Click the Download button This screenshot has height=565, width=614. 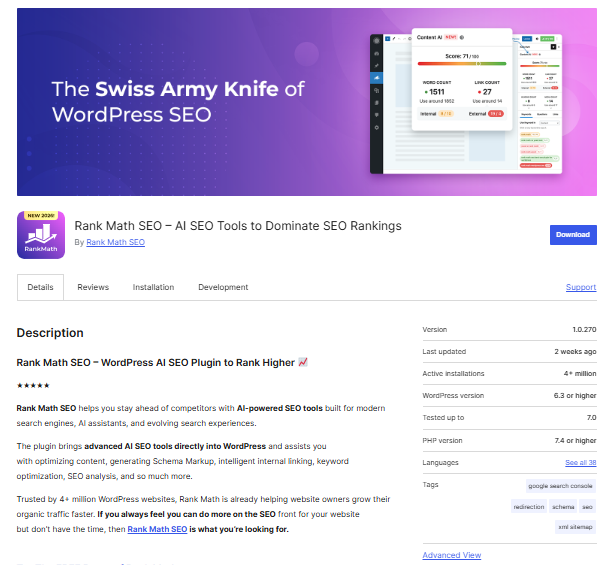pyautogui.click(x=573, y=235)
